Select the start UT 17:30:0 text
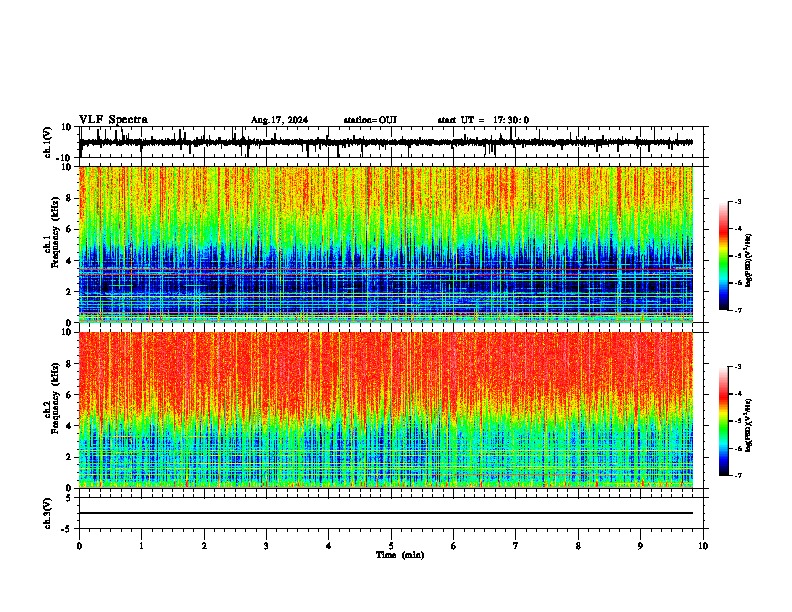 pyautogui.click(x=483, y=120)
